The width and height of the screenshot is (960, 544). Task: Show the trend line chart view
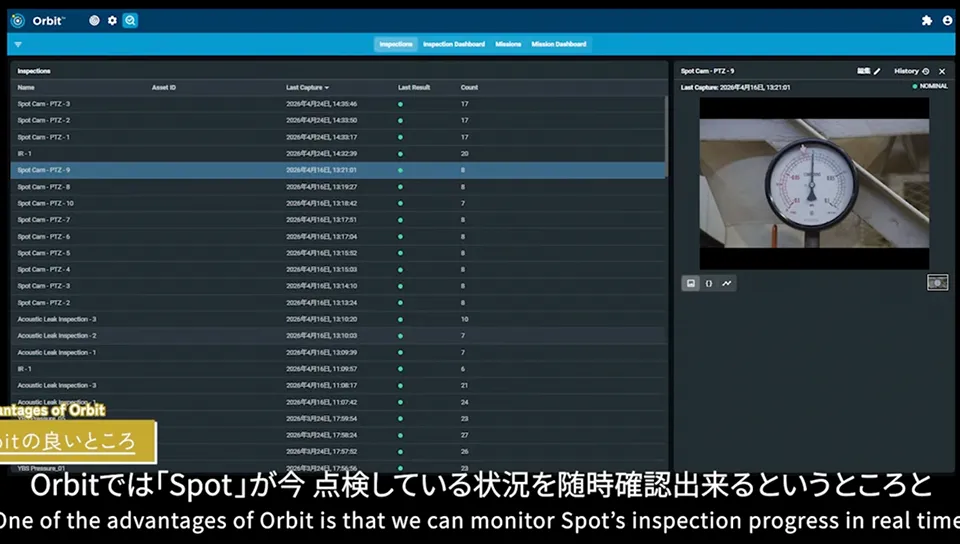(x=727, y=283)
